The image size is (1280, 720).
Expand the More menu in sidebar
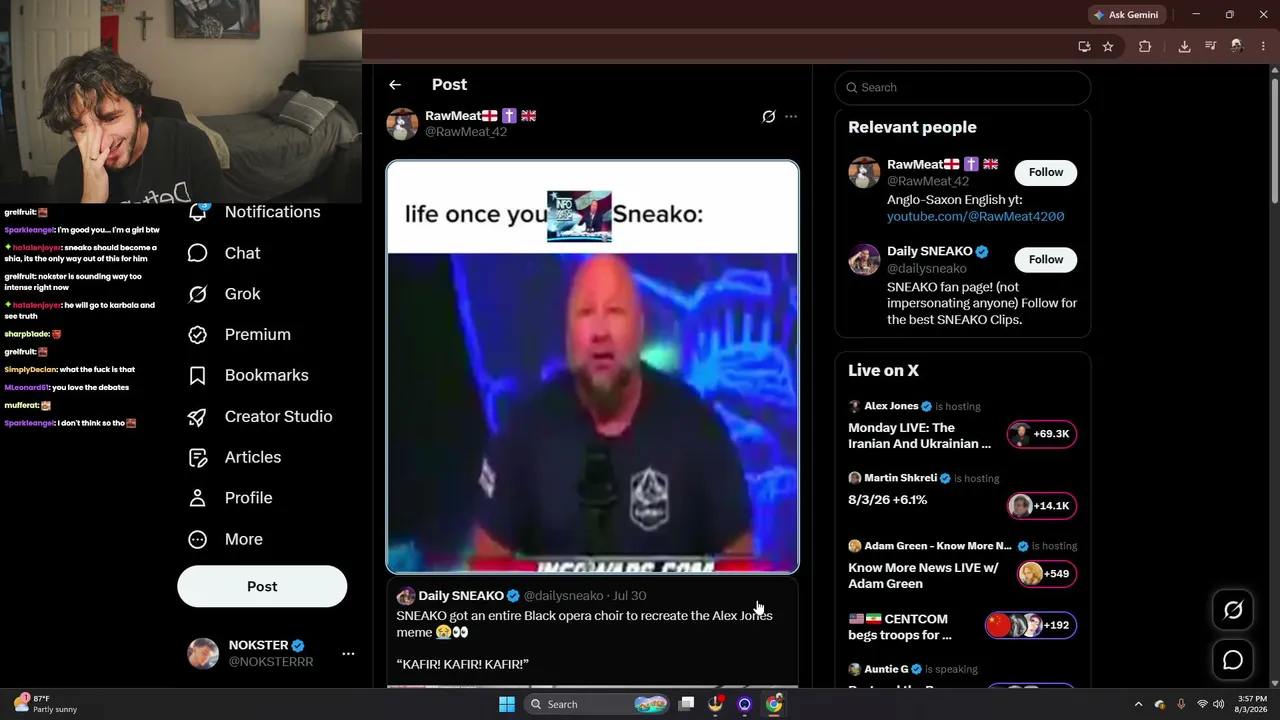tap(225, 539)
